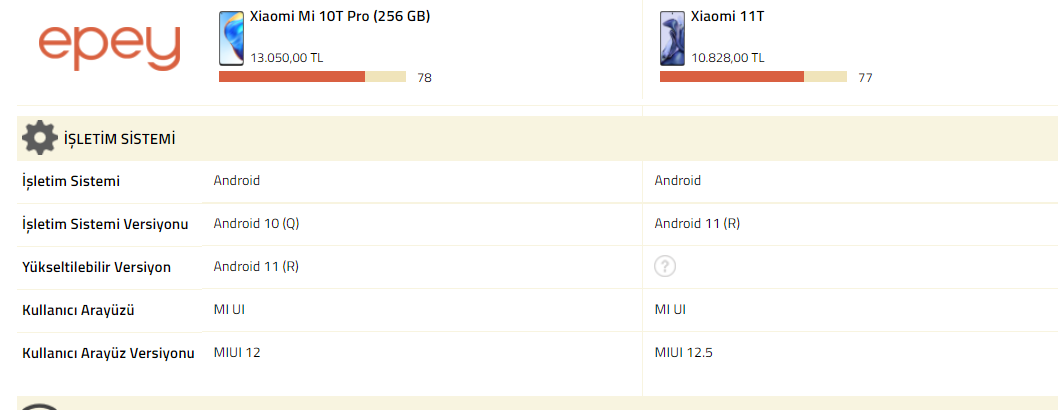Image resolution: width=1058 pixels, height=410 pixels.
Task: Click the question mark icon for Xiaomi 11T
Action: (665, 266)
